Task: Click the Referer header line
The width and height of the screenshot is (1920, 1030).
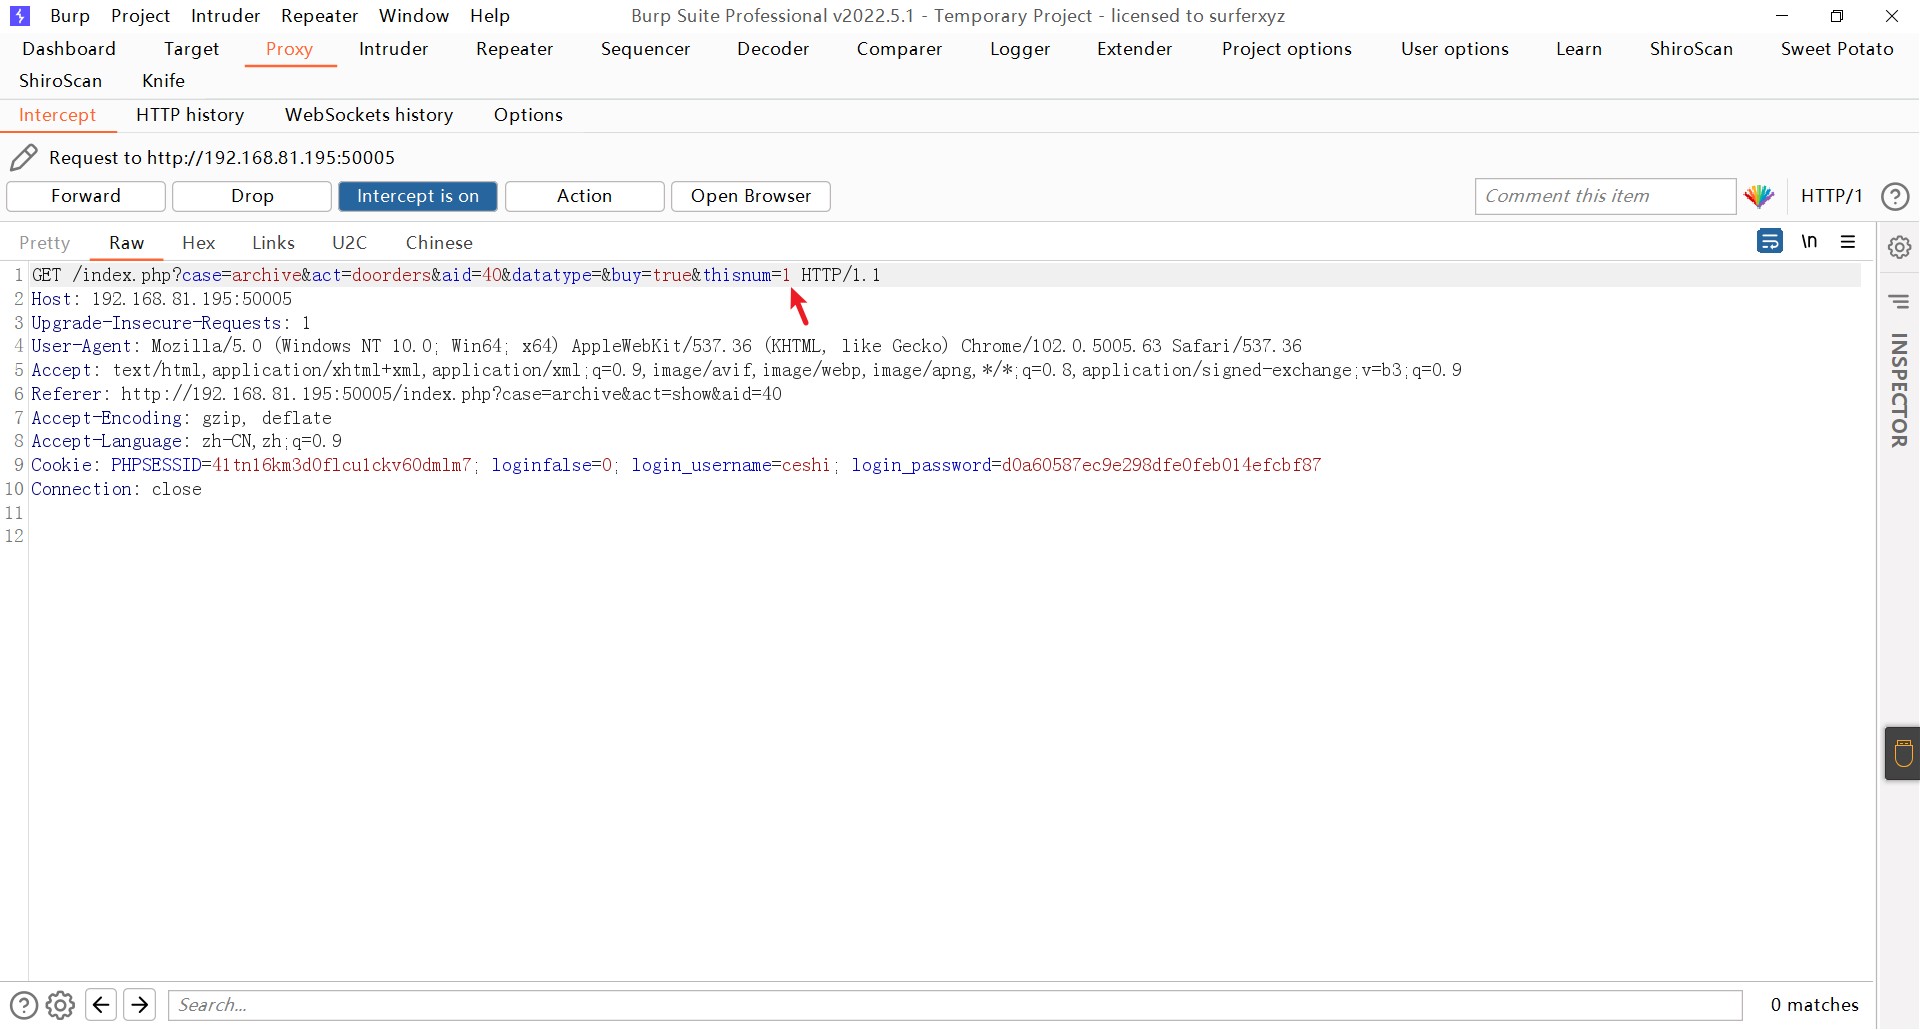Action: tap(406, 394)
